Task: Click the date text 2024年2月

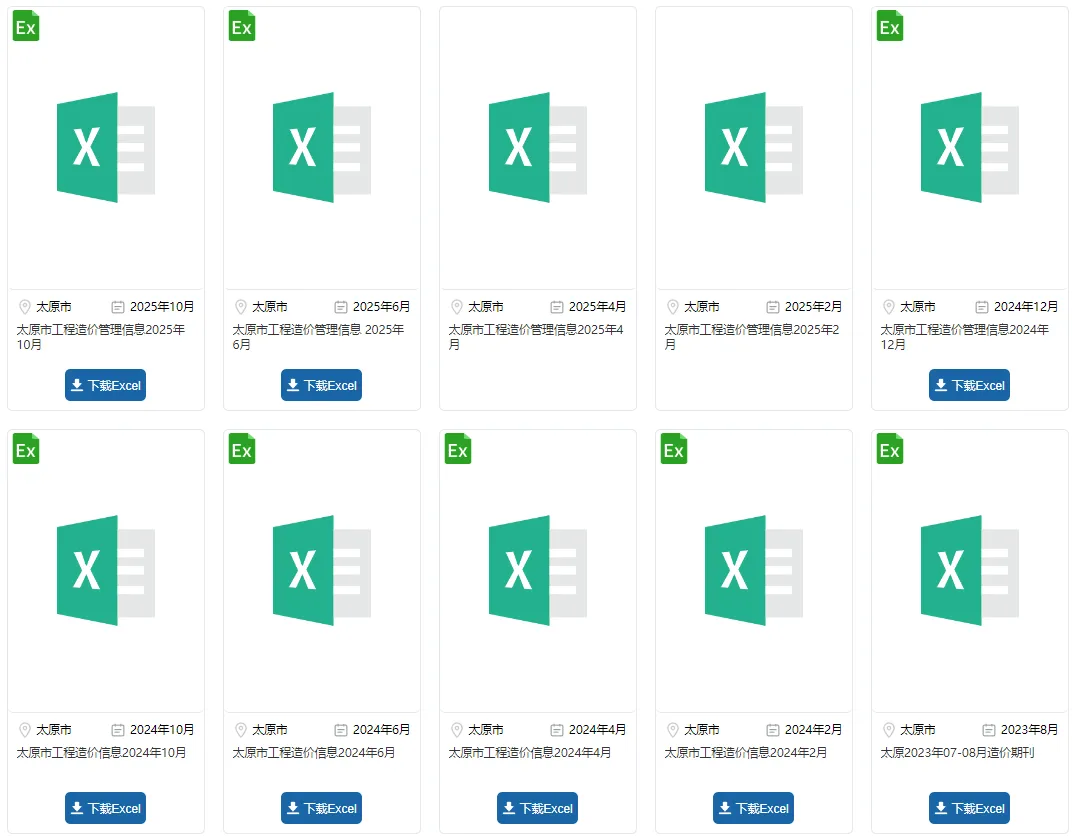Action: click(814, 730)
